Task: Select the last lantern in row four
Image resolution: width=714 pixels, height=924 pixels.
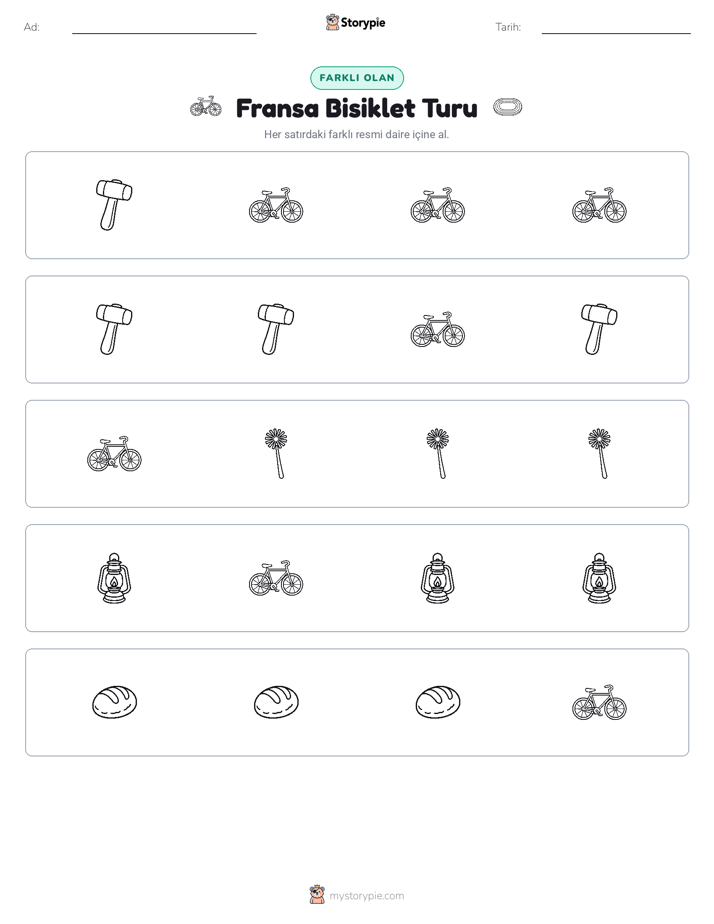Action: [x=600, y=578]
